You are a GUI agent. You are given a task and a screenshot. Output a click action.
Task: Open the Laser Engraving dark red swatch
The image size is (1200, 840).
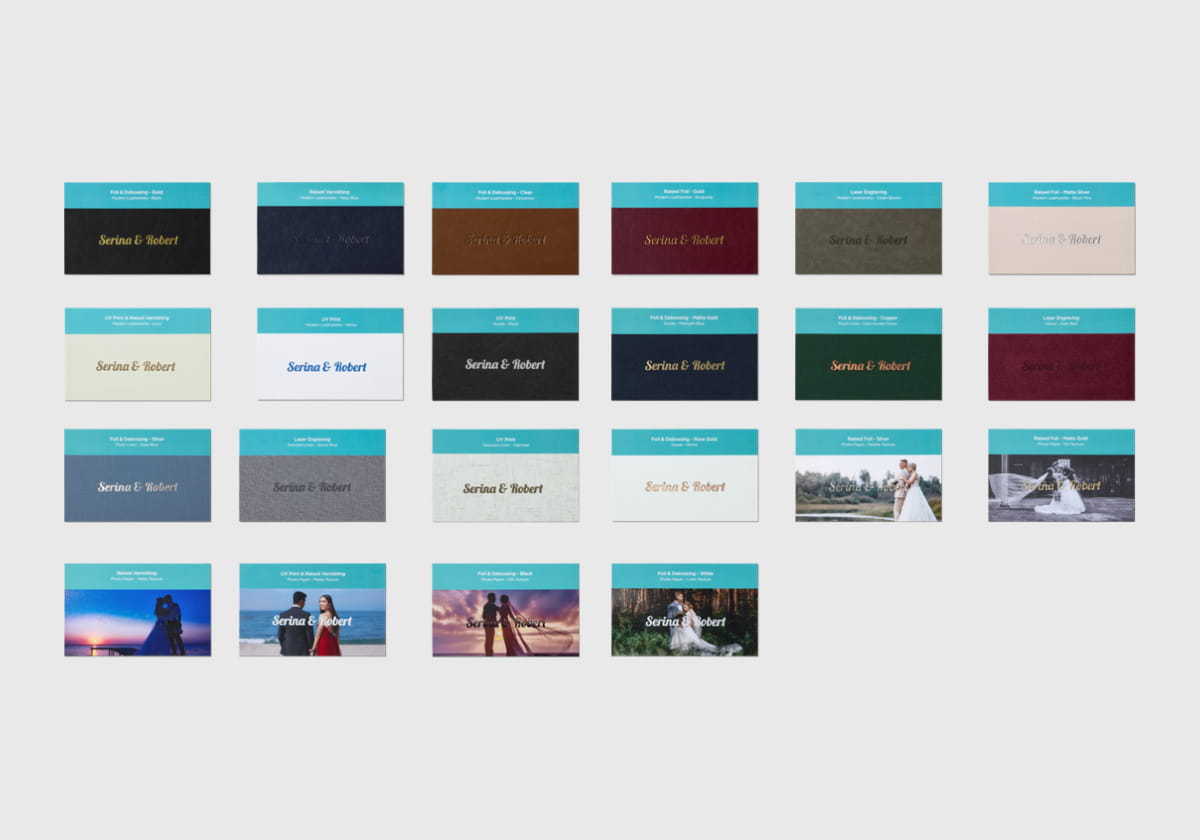click(x=1061, y=354)
